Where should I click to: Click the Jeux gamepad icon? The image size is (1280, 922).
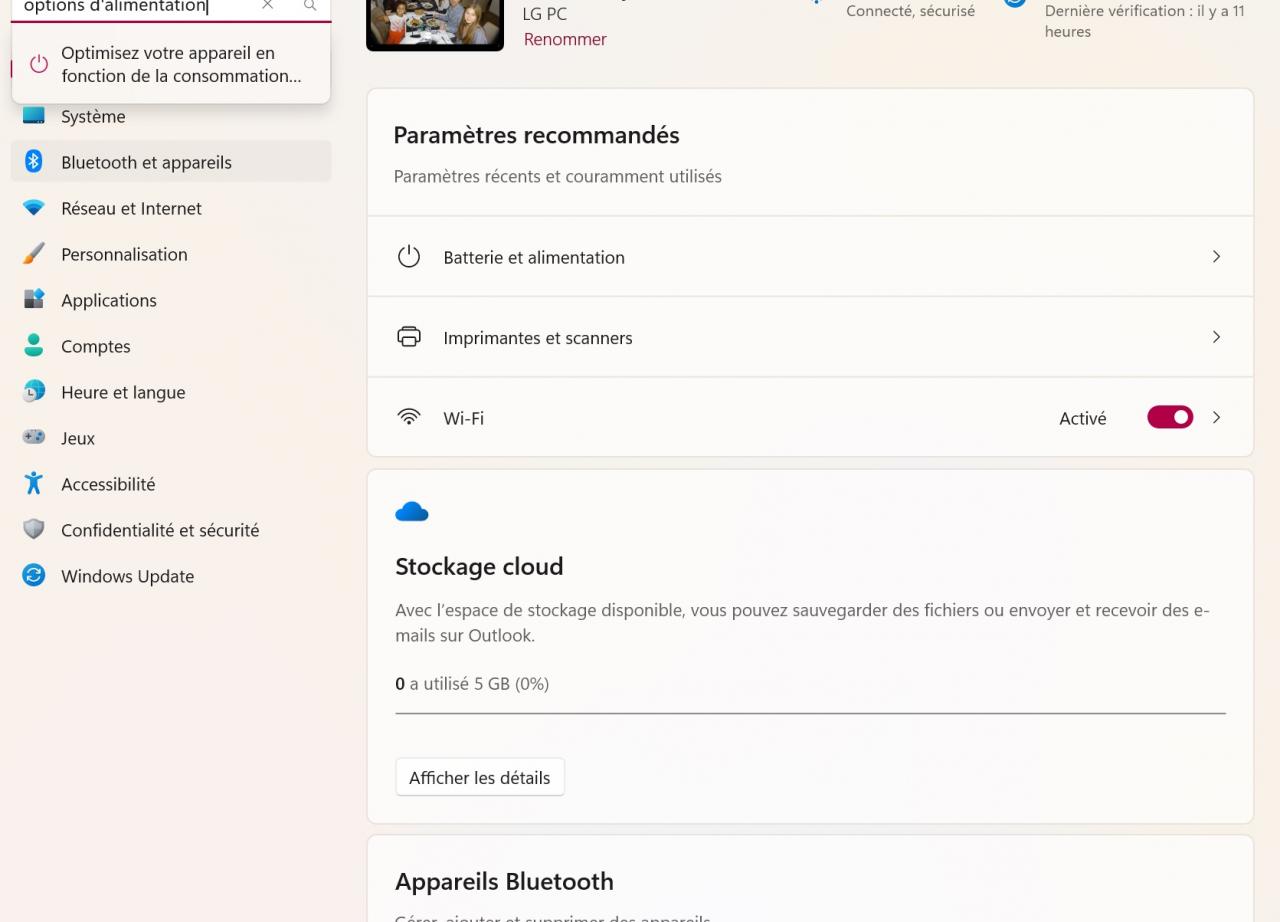pos(34,438)
